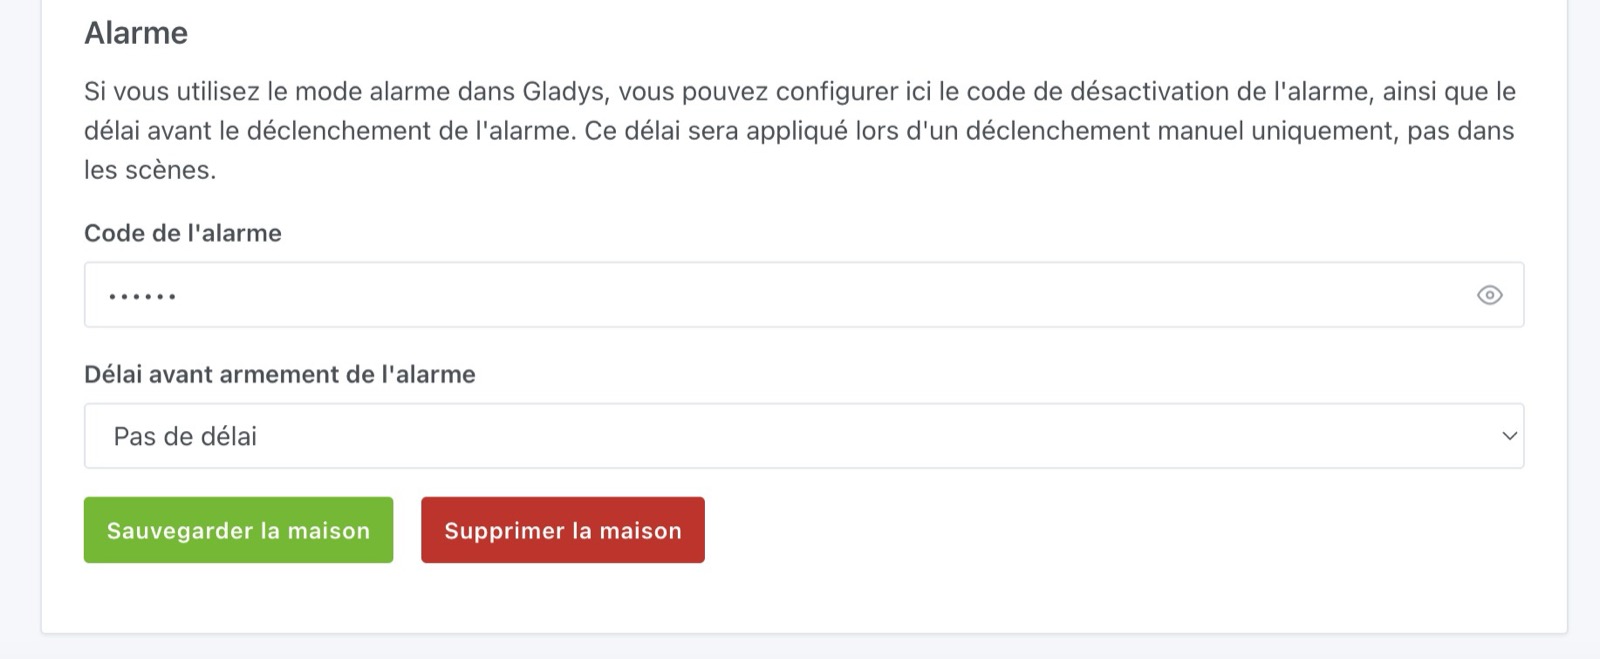Click 'Supprimer la maison' to delete house
1600x659 pixels.
[x=563, y=530]
